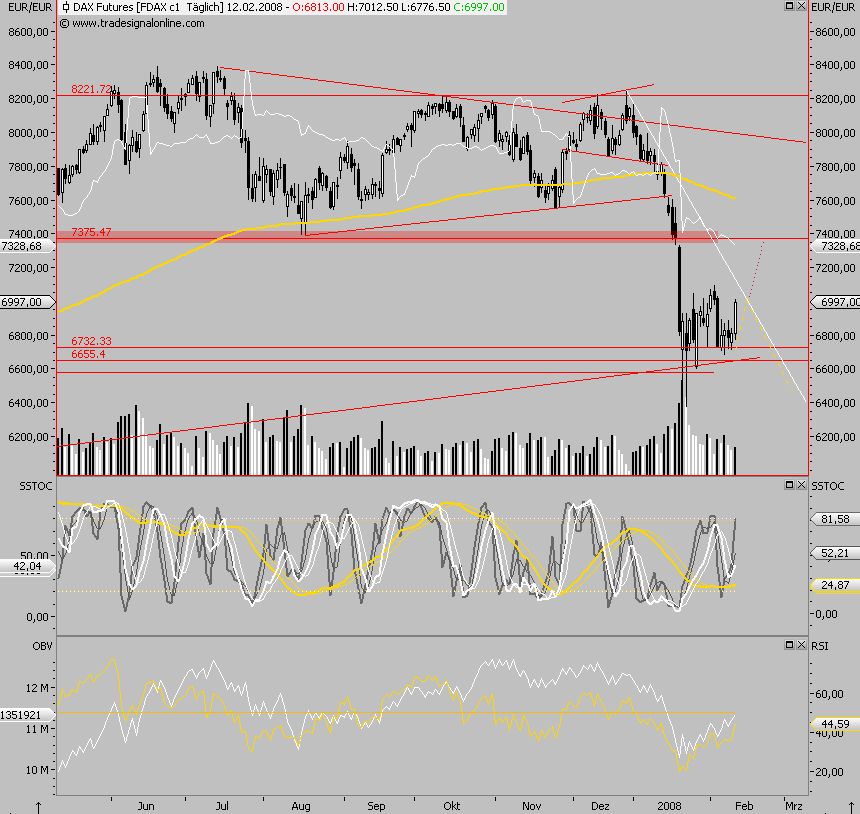Click the 6732.33 horizontal line label
The height and width of the screenshot is (814, 860).
[x=91, y=341]
